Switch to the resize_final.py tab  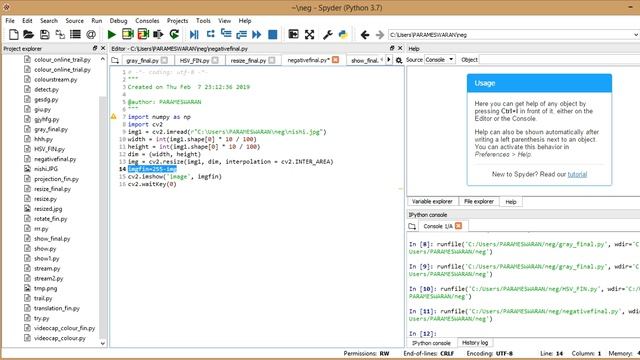(x=248, y=60)
